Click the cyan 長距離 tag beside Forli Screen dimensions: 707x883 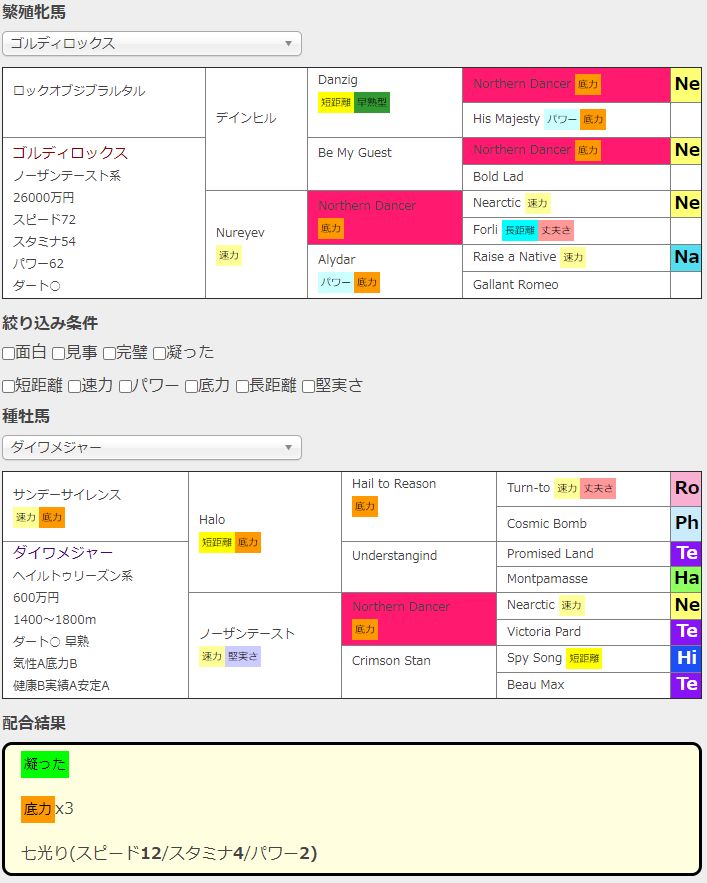point(519,230)
